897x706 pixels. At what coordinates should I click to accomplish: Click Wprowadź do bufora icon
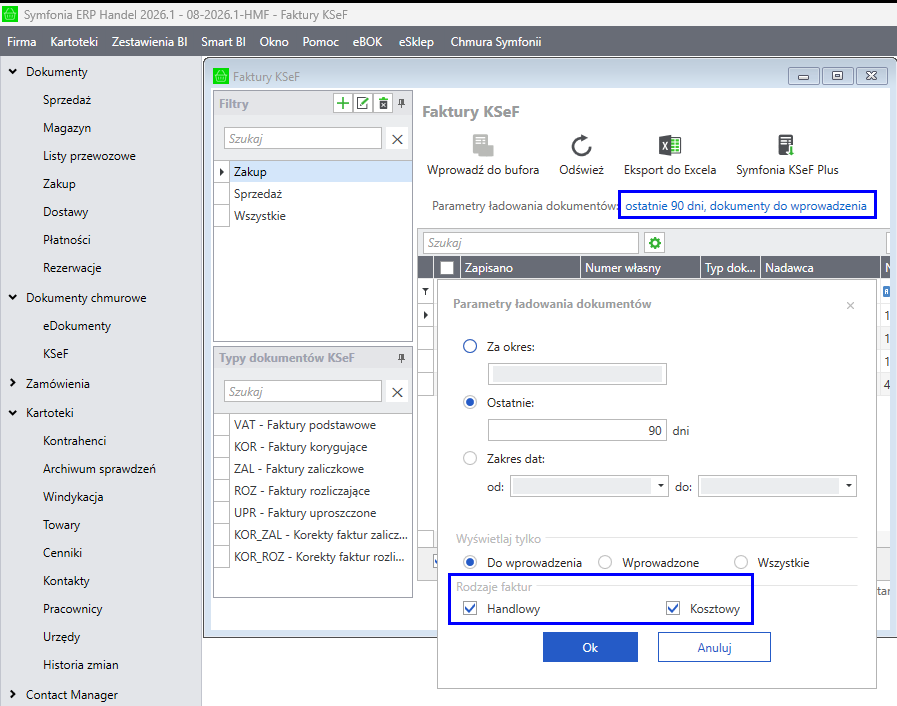(x=483, y=146)
